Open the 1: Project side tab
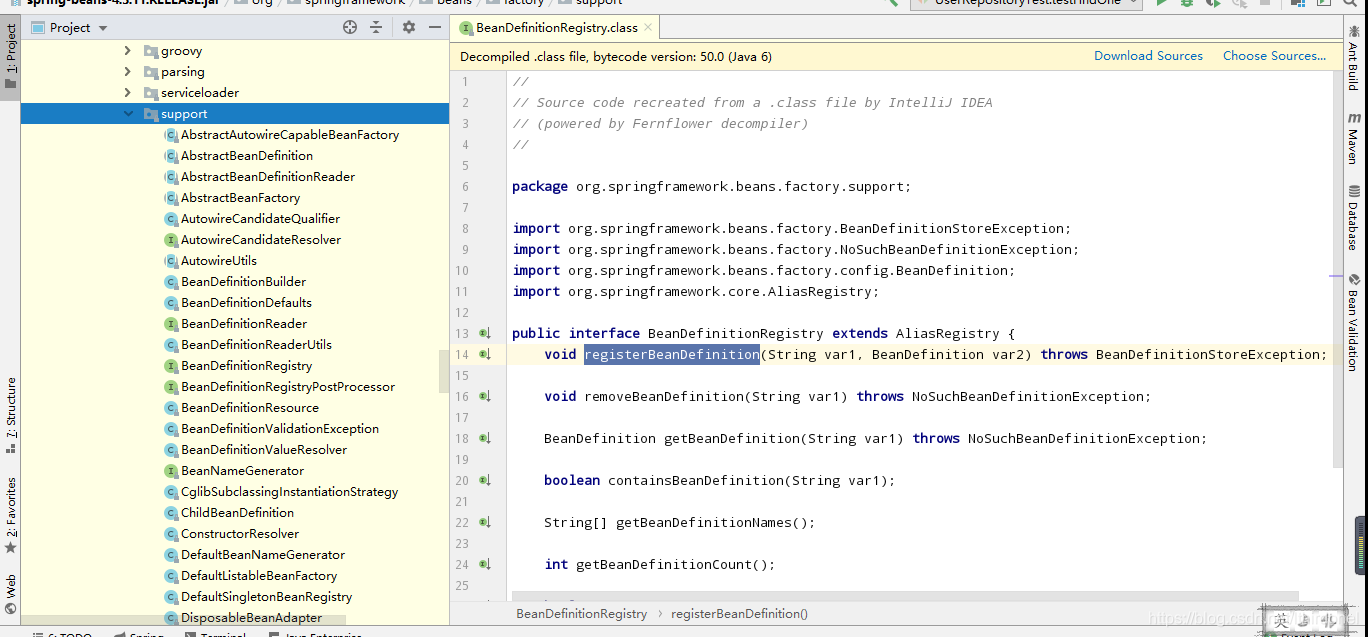Image resolution: width=1368 pixels, height=637 pixels. pyautogui.click(x=10, y=57)
